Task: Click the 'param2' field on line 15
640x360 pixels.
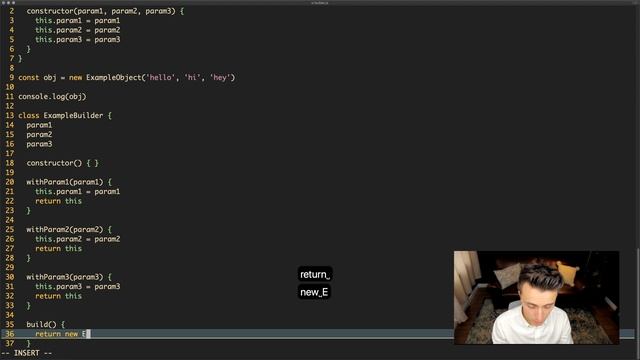Action: (x=39, y=134)
